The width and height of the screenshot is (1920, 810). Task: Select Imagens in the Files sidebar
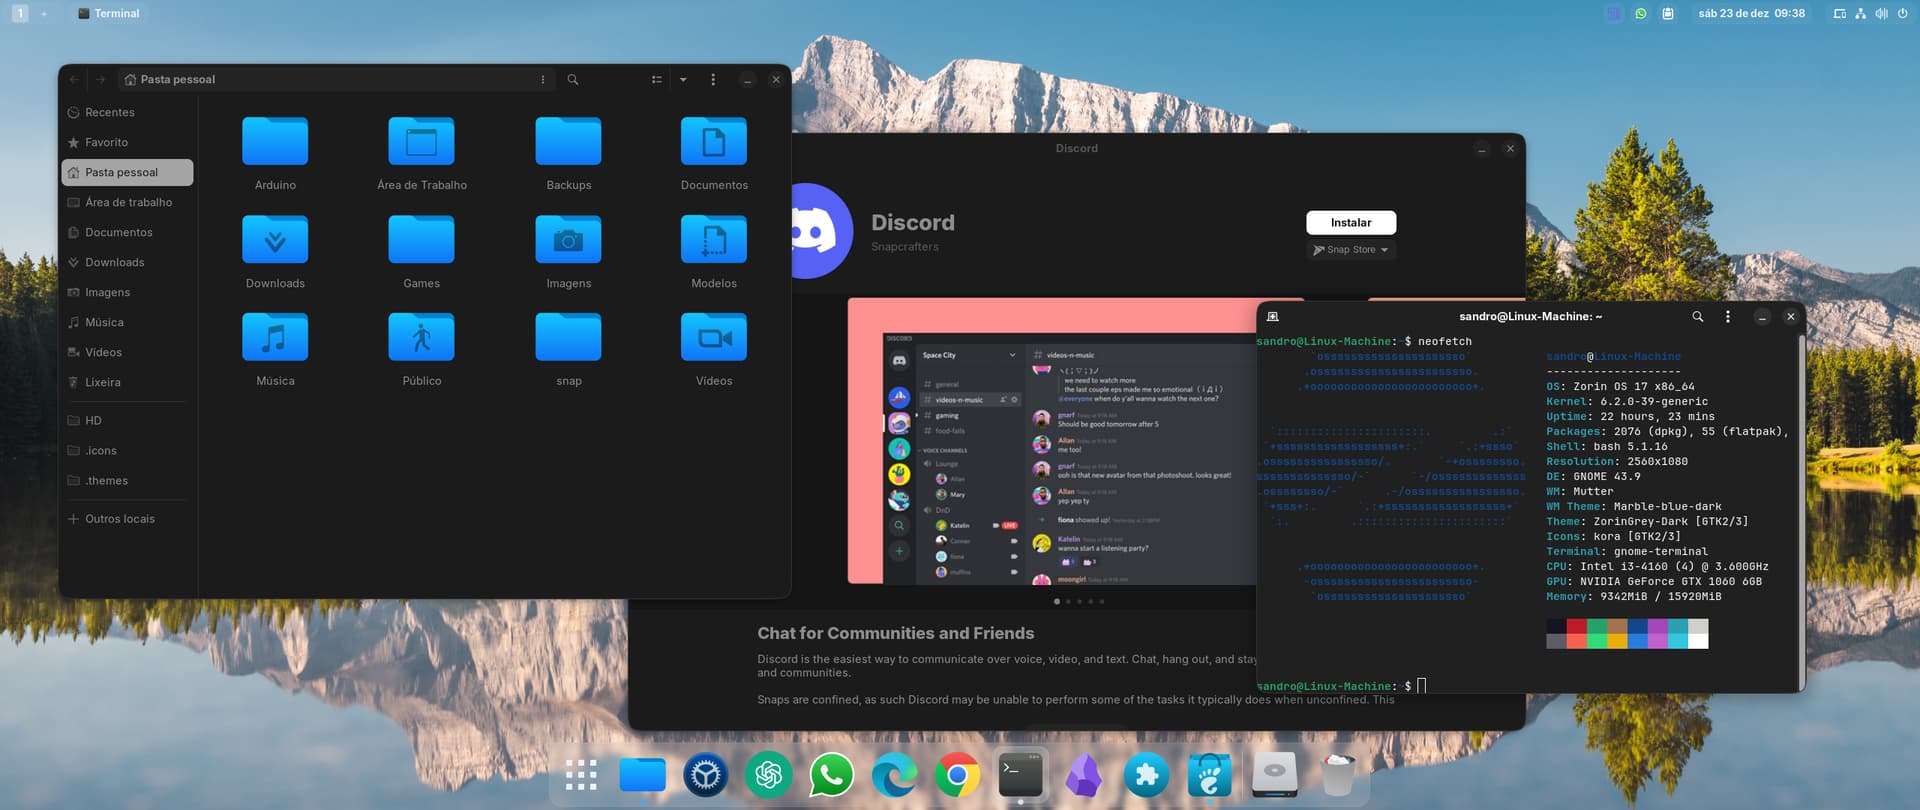pos(127,292)
